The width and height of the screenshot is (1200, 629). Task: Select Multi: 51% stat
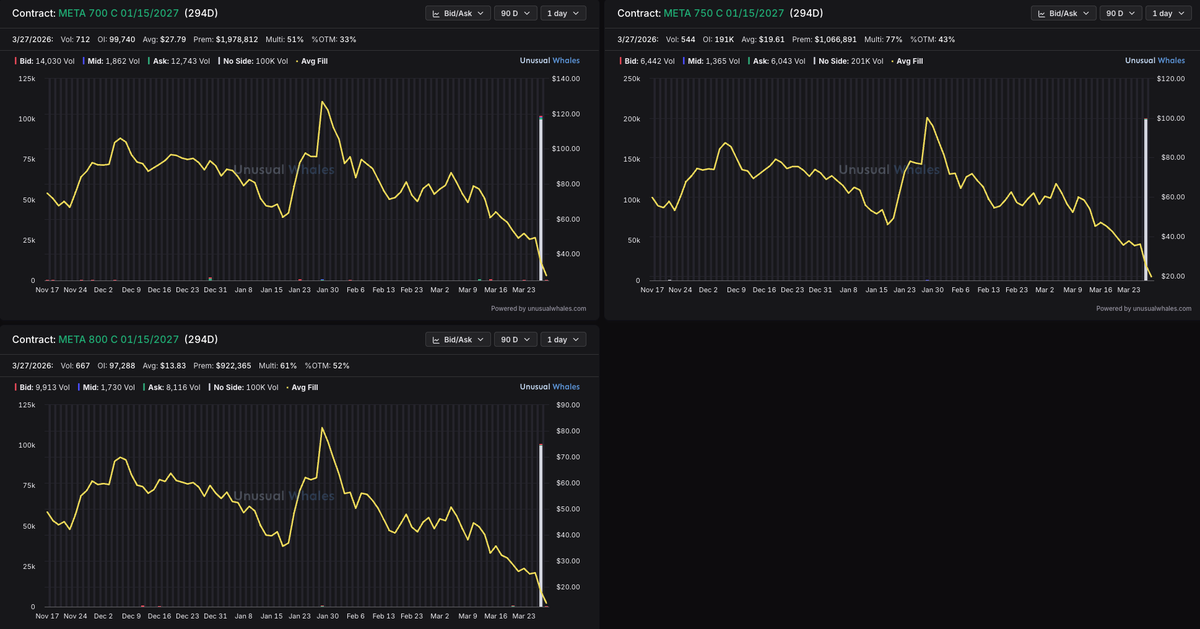click(284, 39)
